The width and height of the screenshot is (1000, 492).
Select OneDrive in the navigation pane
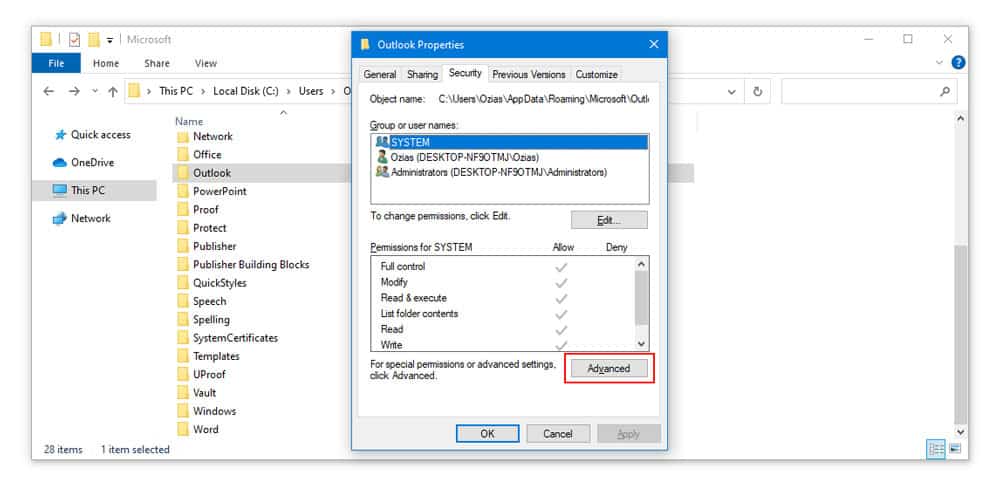84,163
